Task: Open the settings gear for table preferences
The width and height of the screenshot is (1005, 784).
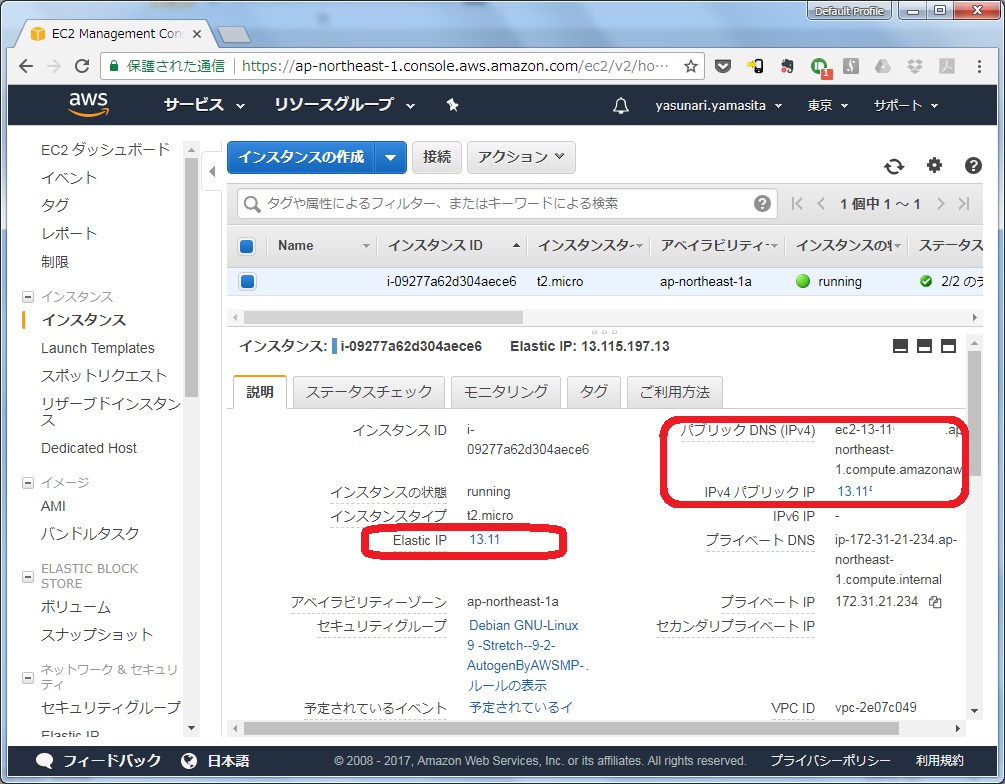Action: [934, 165]
